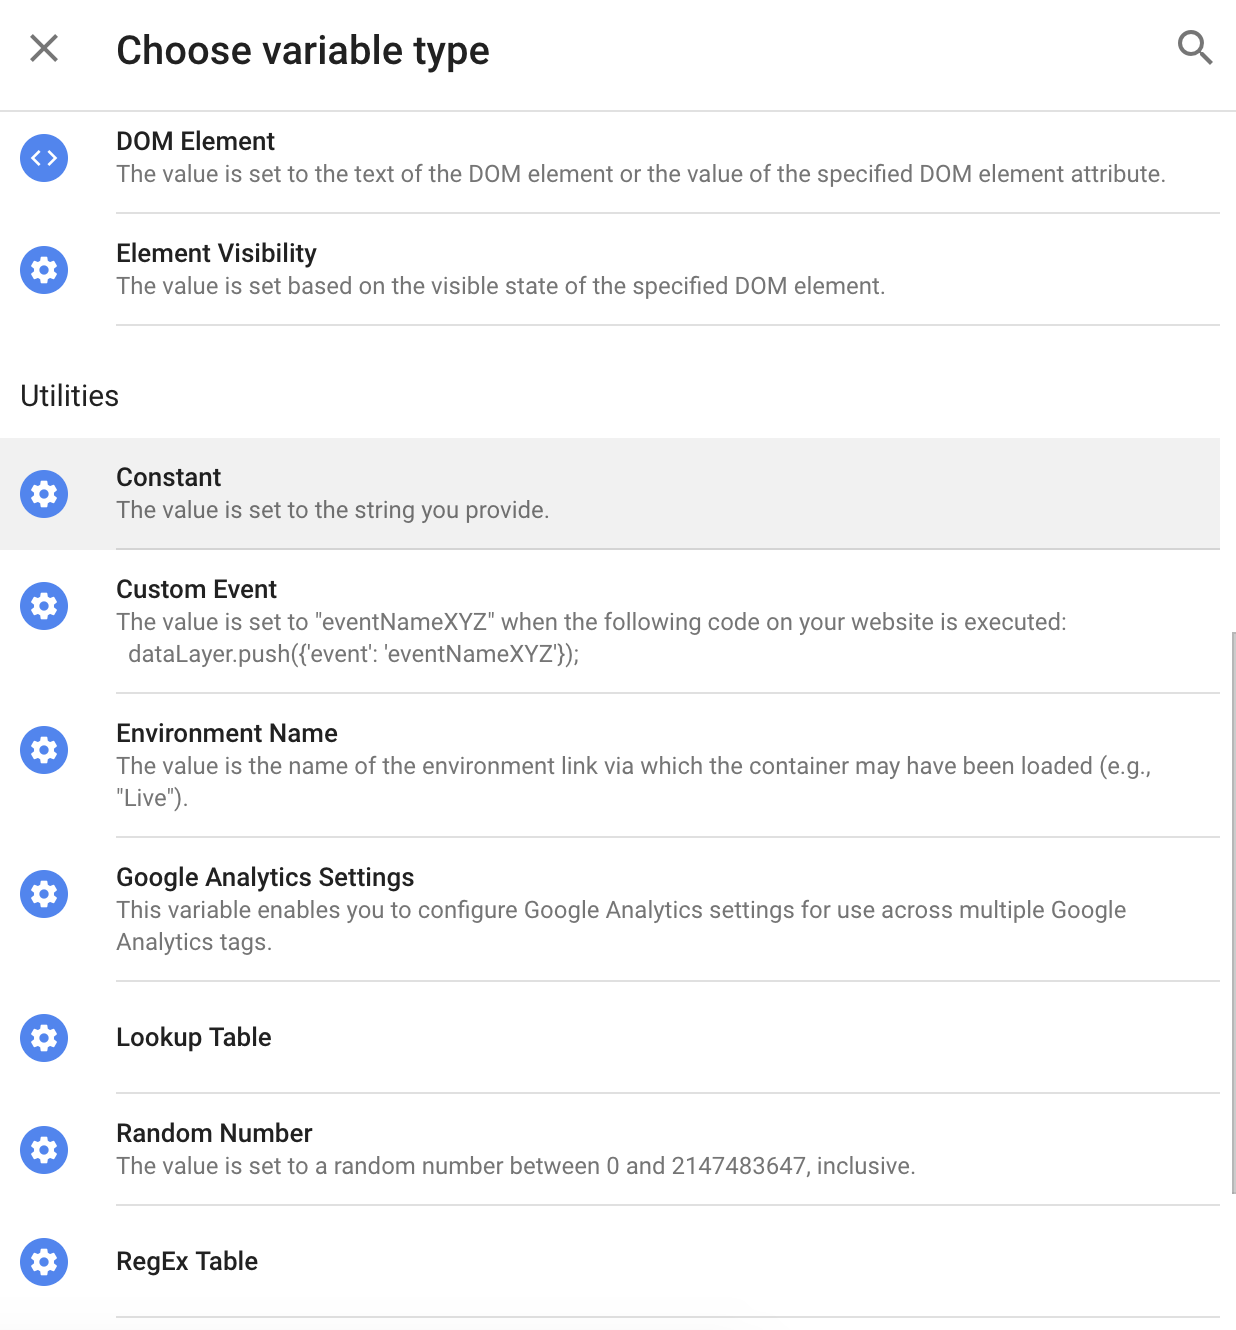Screen dimensions: 1236x1330
Task: Select the DOM Element variable type
Action: coord(196,142)
